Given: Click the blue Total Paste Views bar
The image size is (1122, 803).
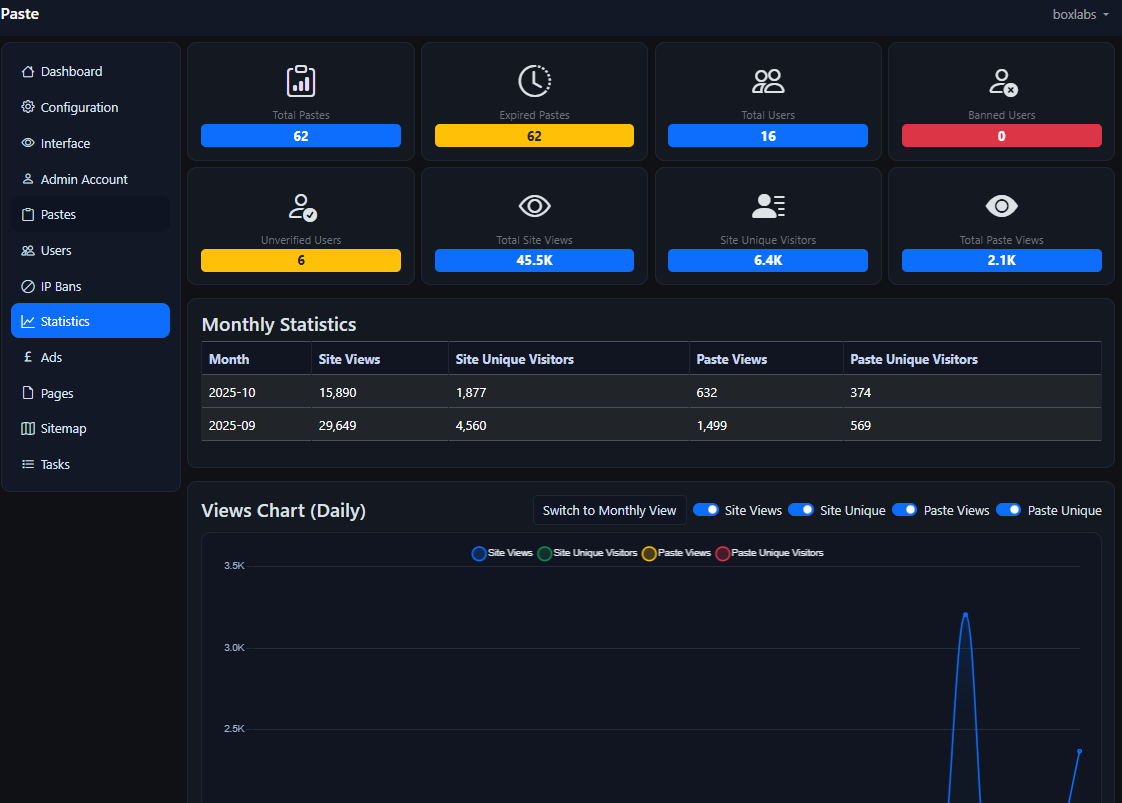Looking at the screenshot, I should tap(1001, 260).
